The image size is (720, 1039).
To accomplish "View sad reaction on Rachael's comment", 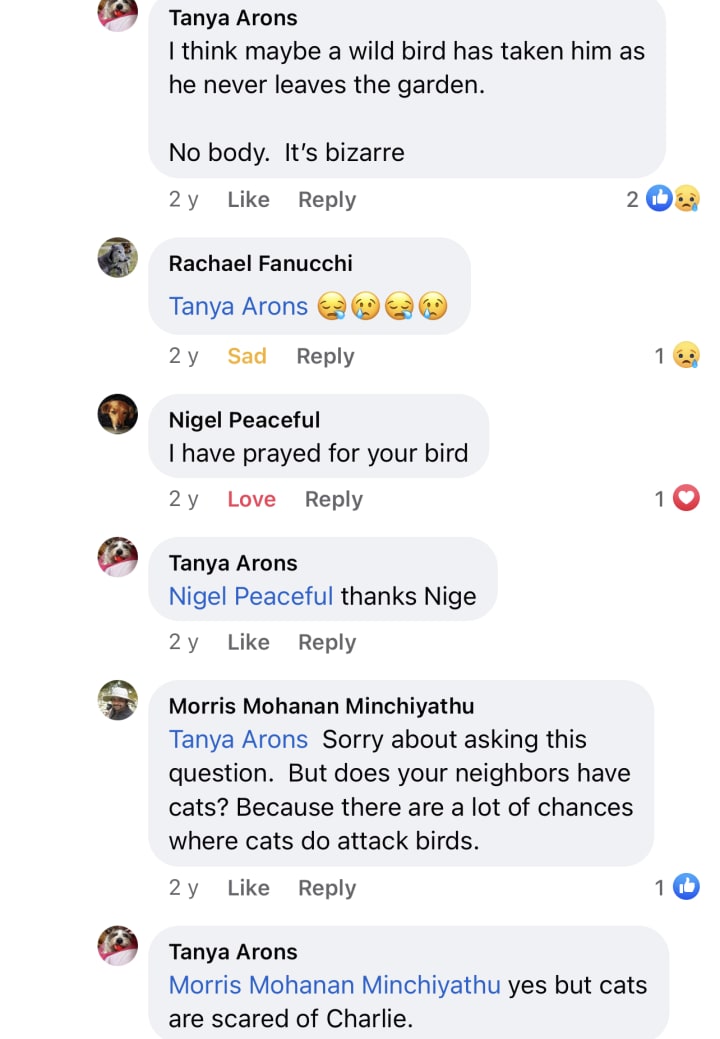I will tap(685, 355).
